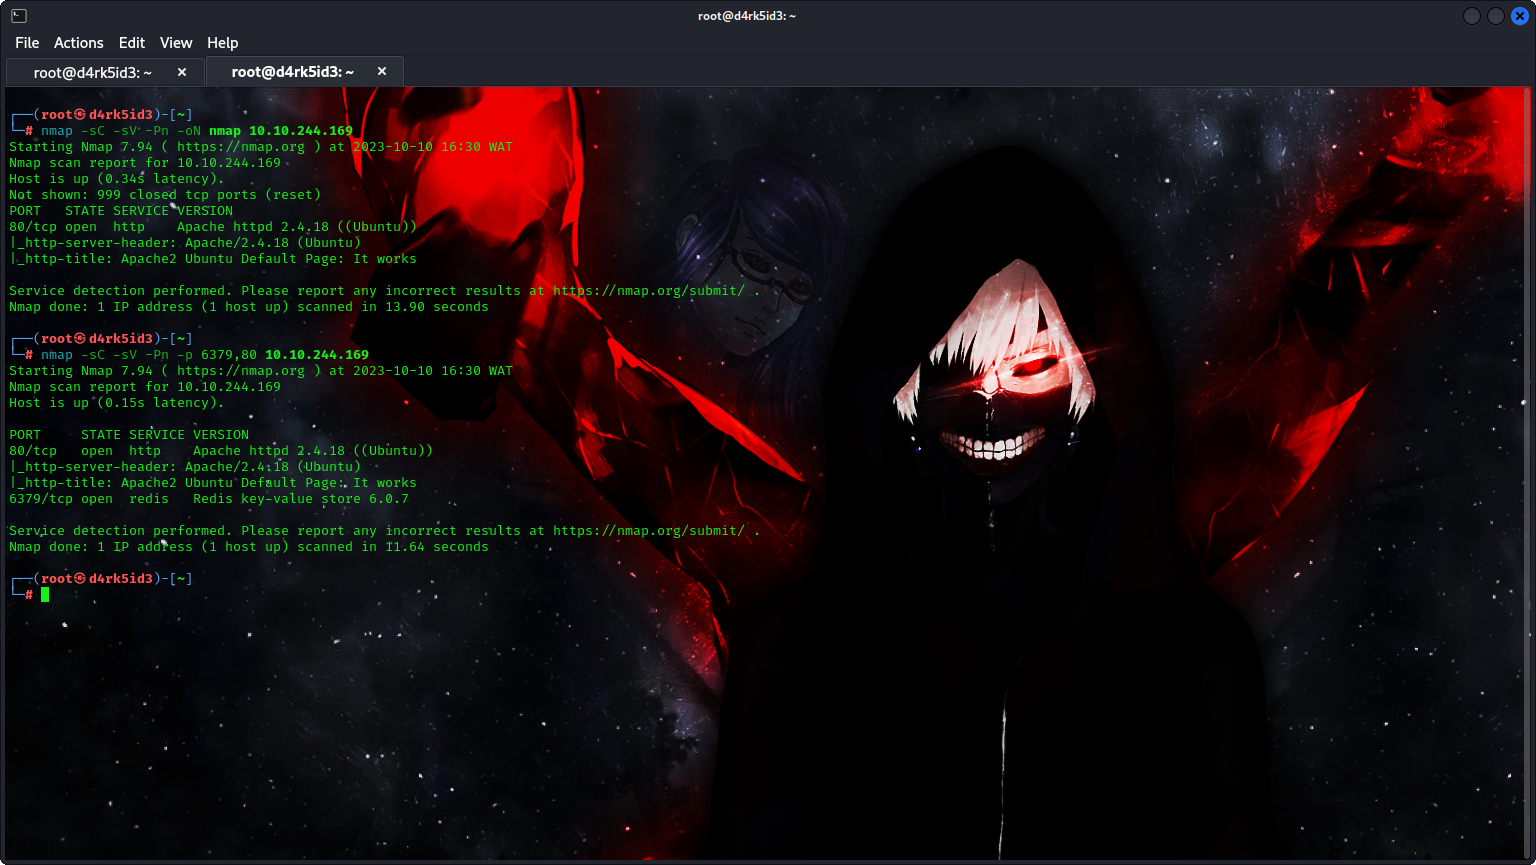The image size is (1536, 865).
Task: Switch to the first terminal tab
Action: tap(92, 72)
